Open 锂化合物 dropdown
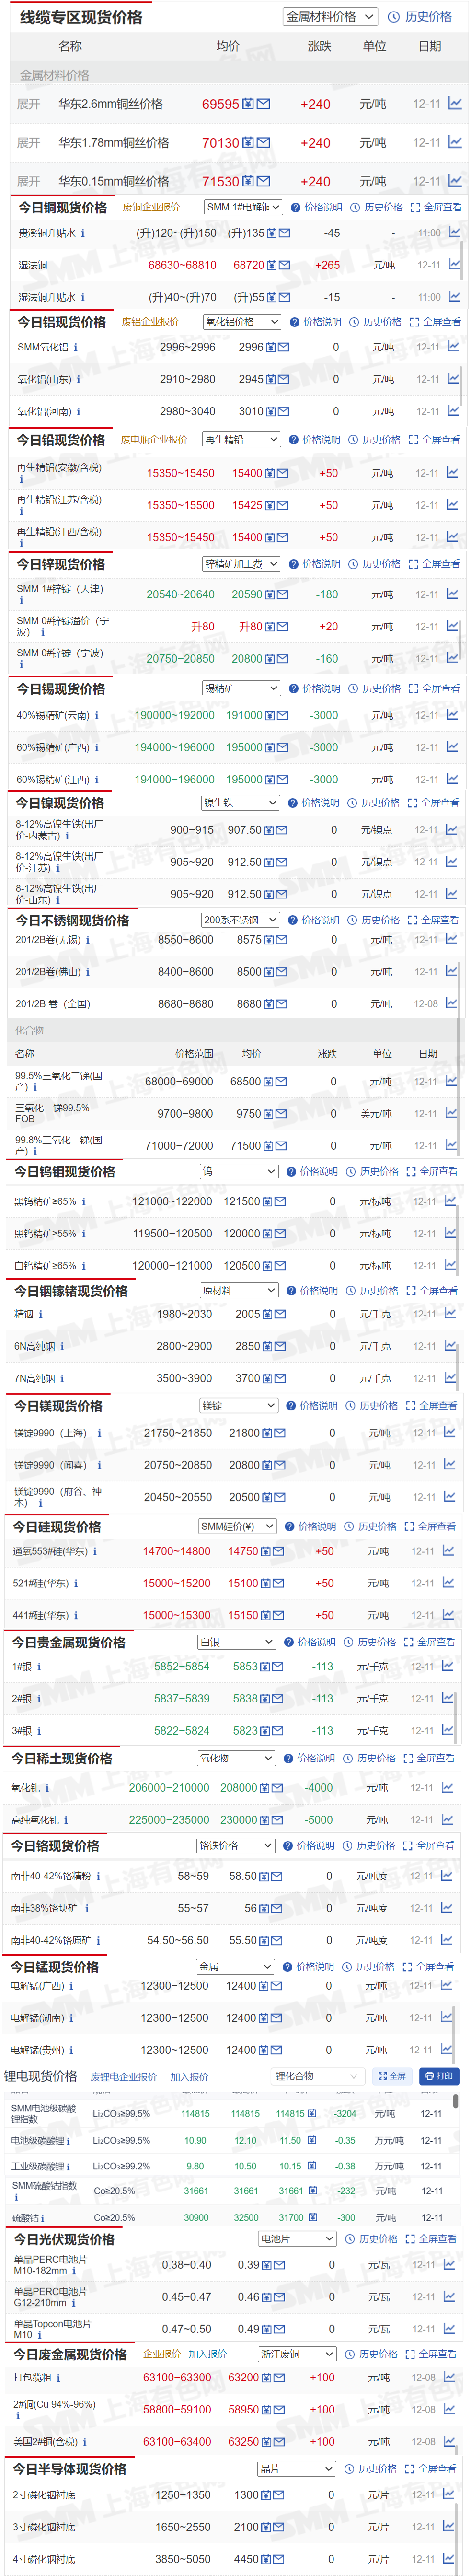This screenshot has height=2576, width=471. [317, 2076]
